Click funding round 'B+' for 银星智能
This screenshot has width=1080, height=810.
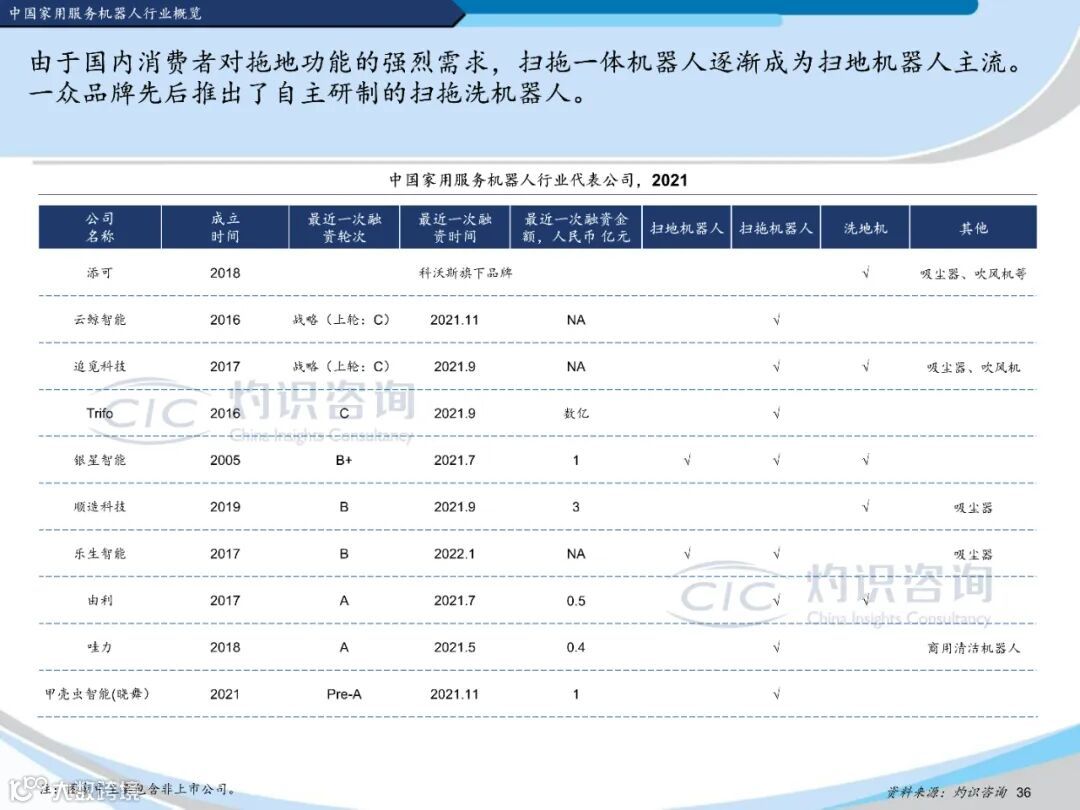(x=344, y=460)
